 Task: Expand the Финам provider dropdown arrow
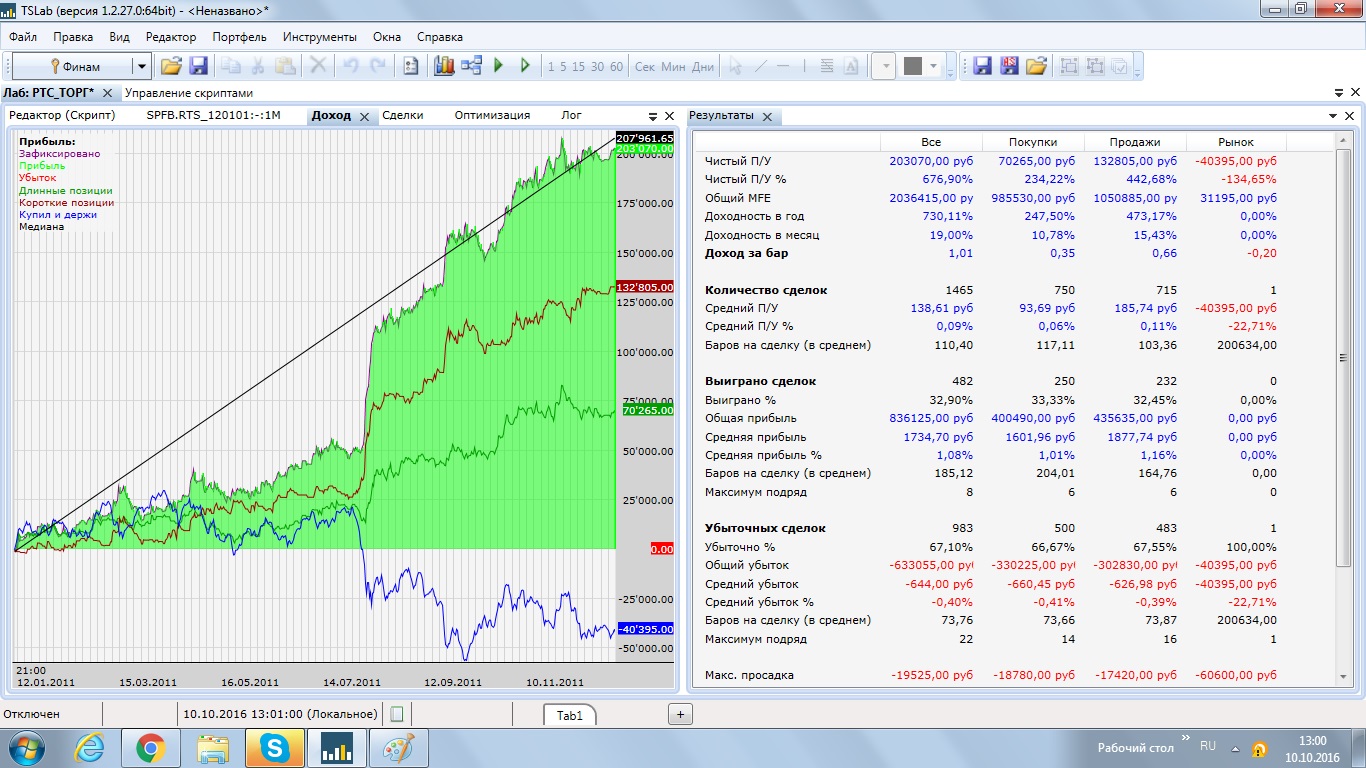point(141,67)
